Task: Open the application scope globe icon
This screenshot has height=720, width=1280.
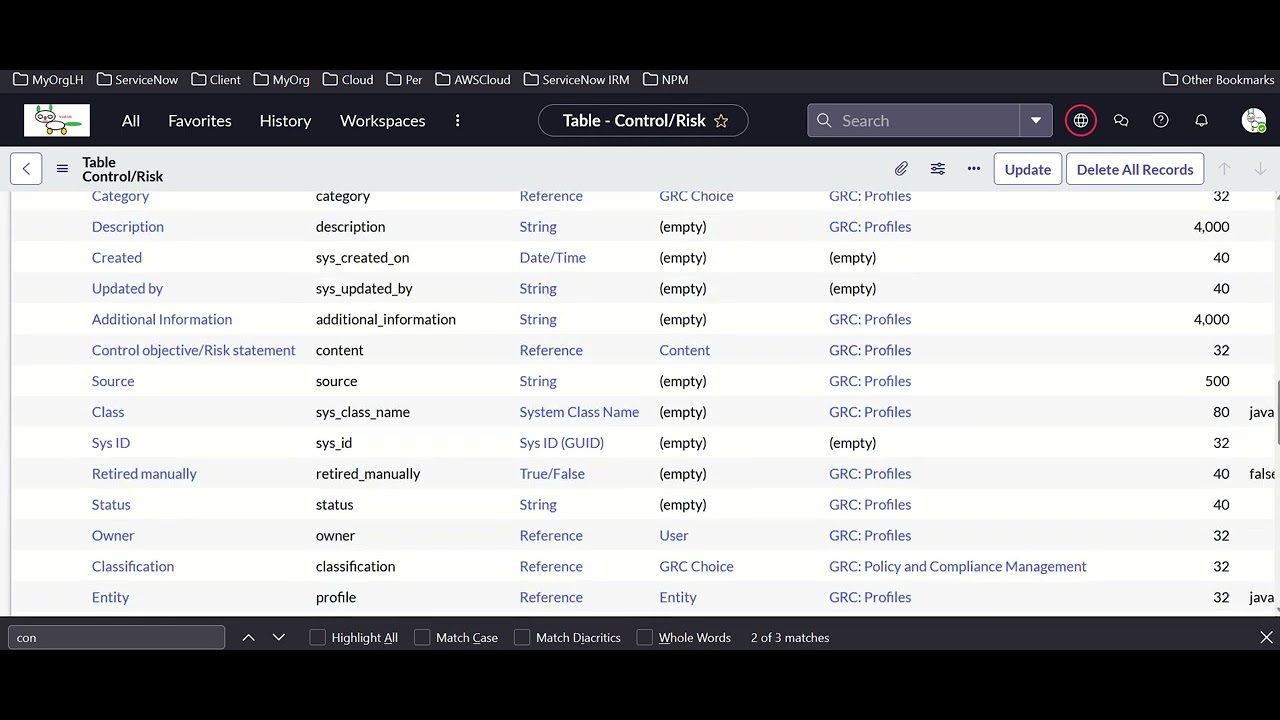Action: click(x=1081, y=121)
